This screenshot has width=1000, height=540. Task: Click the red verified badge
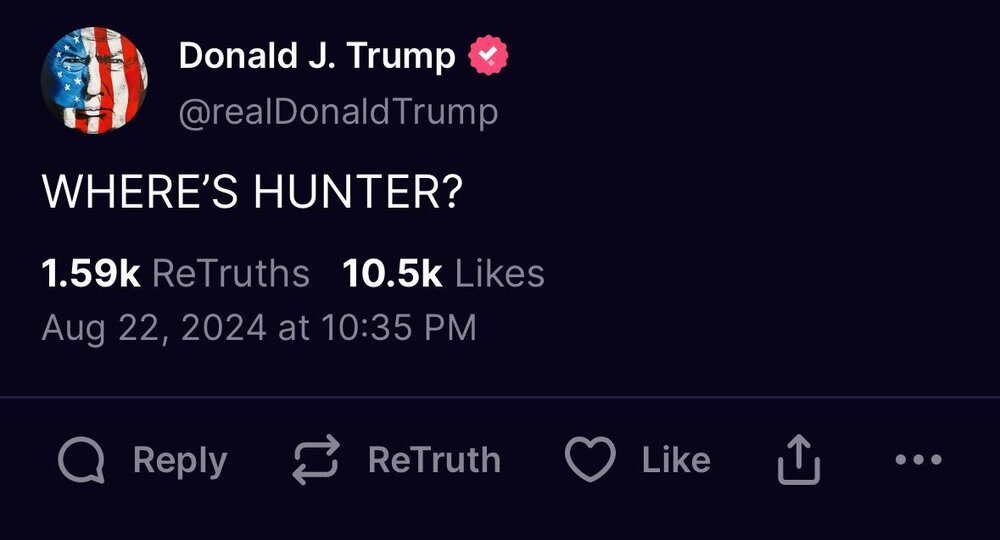click(x=489, y=57)
